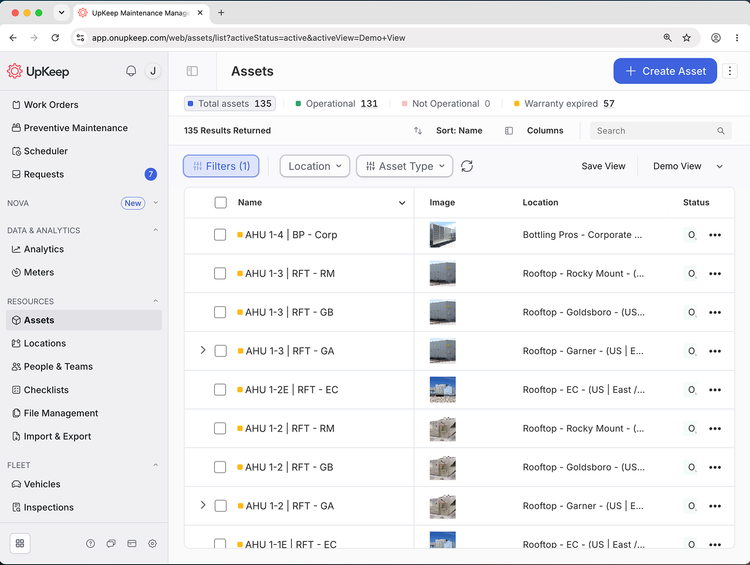The height and width of the screenshot is (565, 750).
Task: Check the AHU 1-3 | RFT - GA row
Action: click(221, 351)
